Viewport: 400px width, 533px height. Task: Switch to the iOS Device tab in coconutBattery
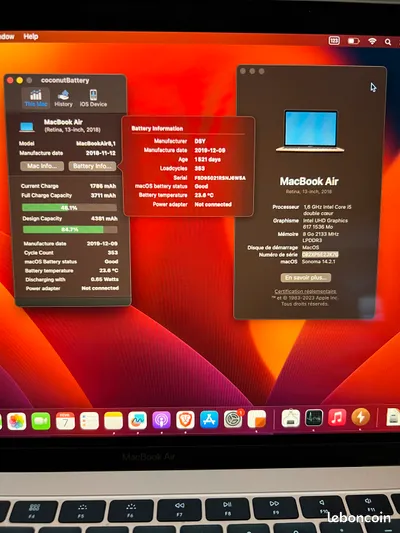(93, 99)
